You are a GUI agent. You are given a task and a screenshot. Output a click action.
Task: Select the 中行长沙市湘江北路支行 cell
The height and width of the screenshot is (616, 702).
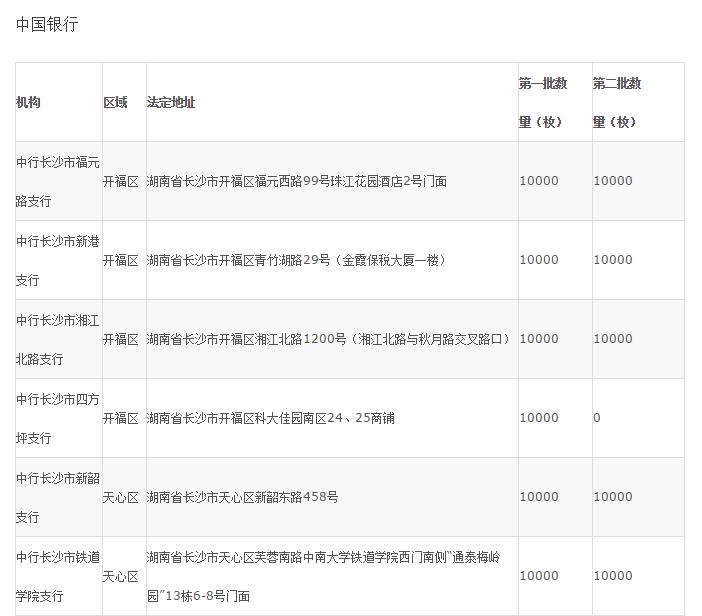(58, 339)
